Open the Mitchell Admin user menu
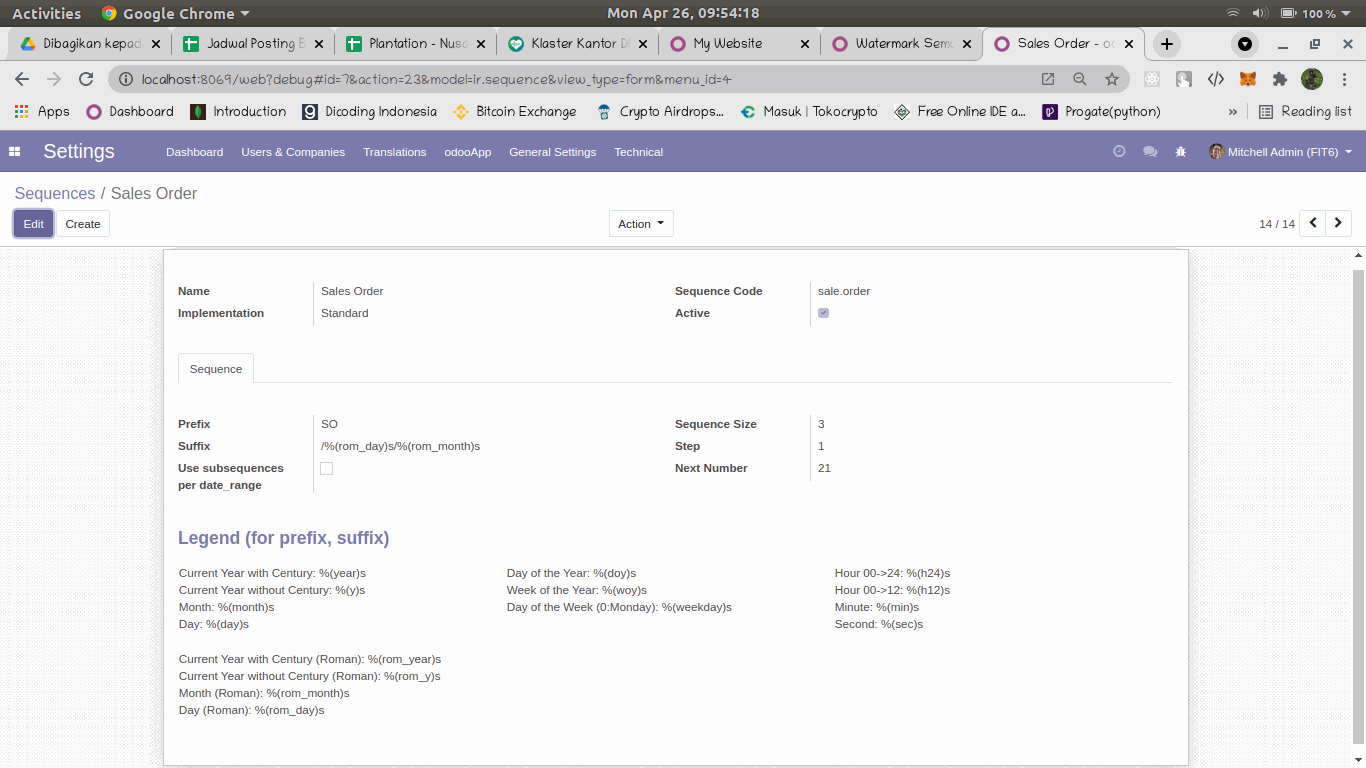This screenshot has height=768, width=1366. point(1280,152)
